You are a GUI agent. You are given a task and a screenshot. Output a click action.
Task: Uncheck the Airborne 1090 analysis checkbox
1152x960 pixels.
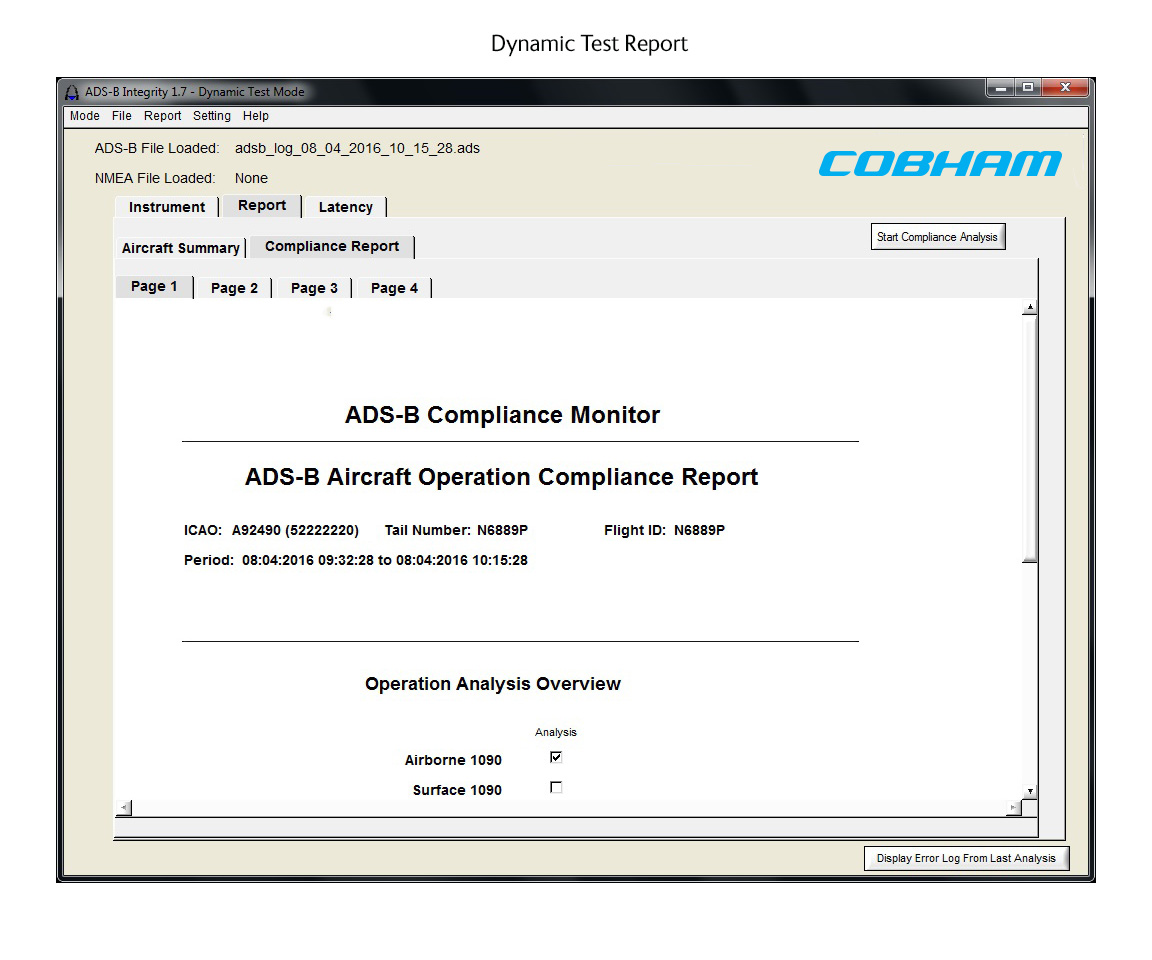[556, 757]
